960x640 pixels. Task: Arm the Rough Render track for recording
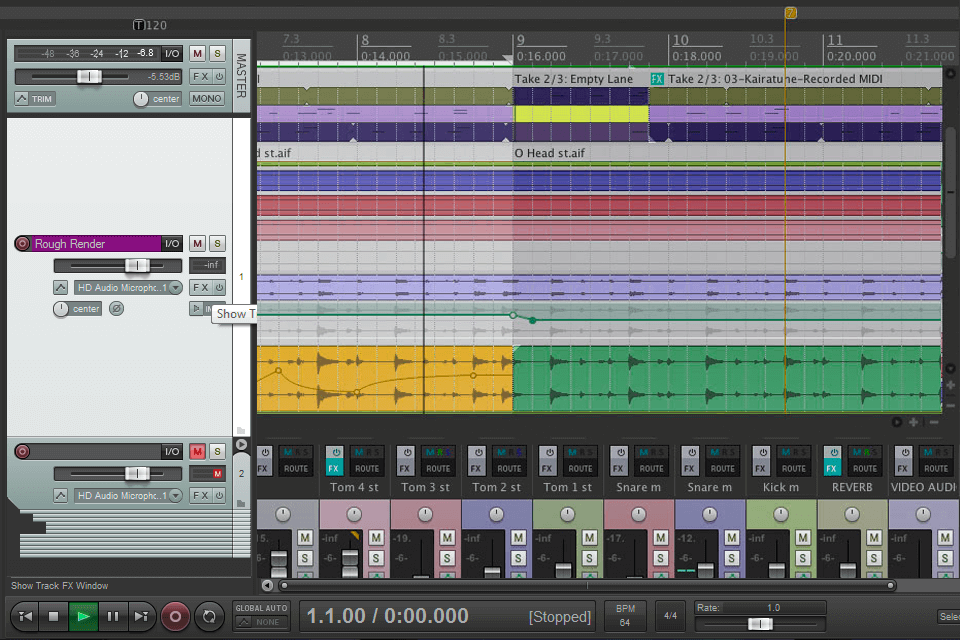[23, 244]
